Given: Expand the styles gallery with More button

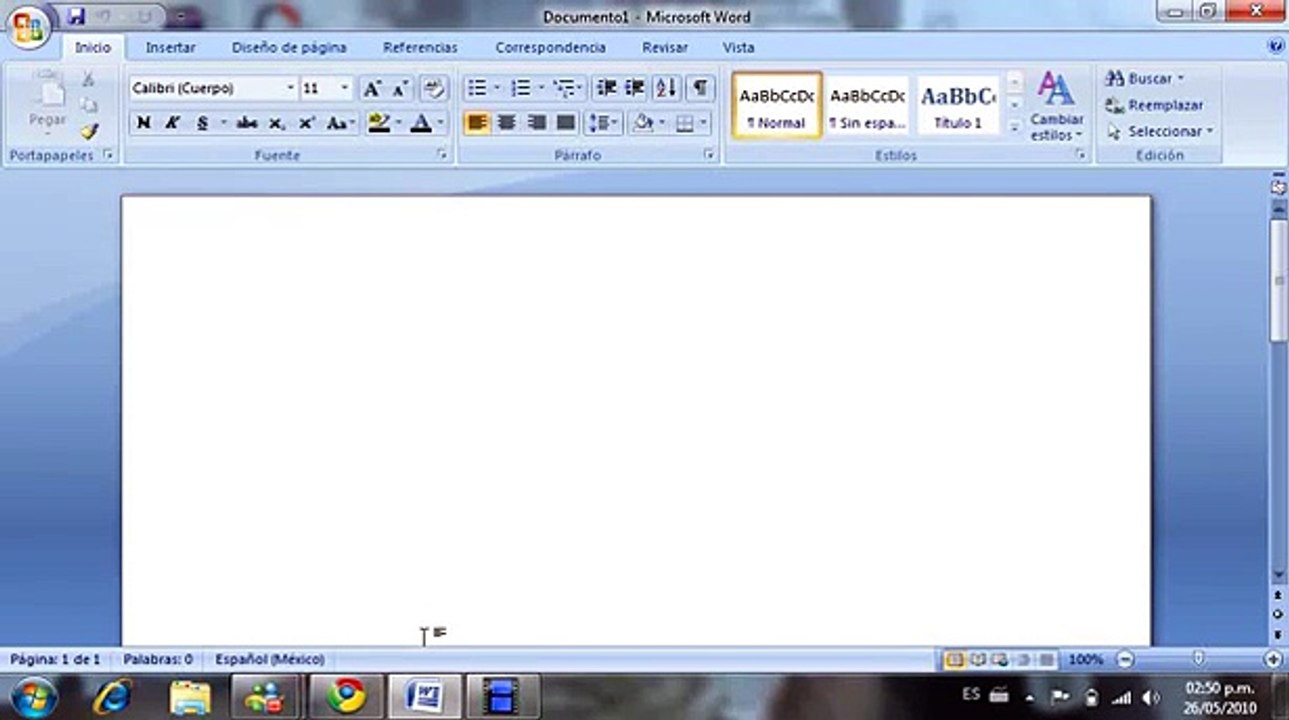Looking at the screenshot, I should point(1015,127).
